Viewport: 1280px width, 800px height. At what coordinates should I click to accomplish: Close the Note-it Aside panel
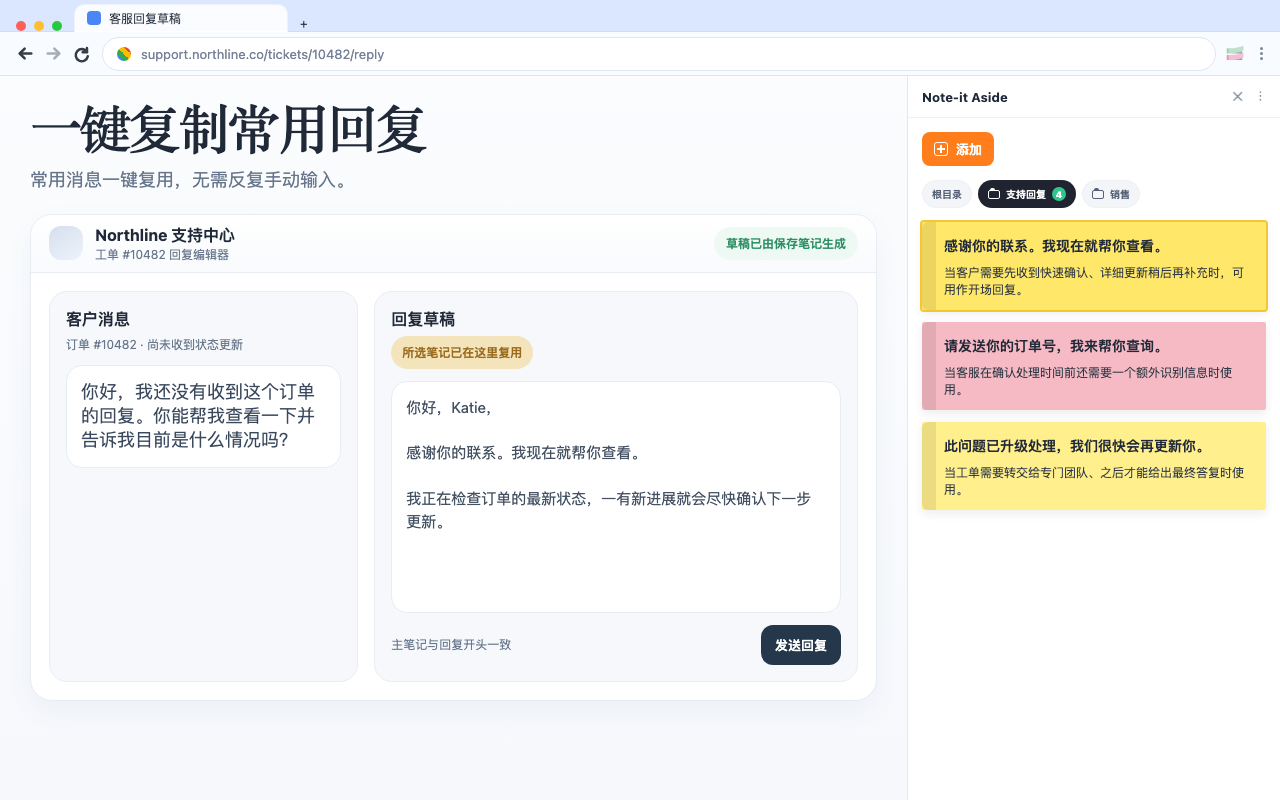coord(1238,97)
